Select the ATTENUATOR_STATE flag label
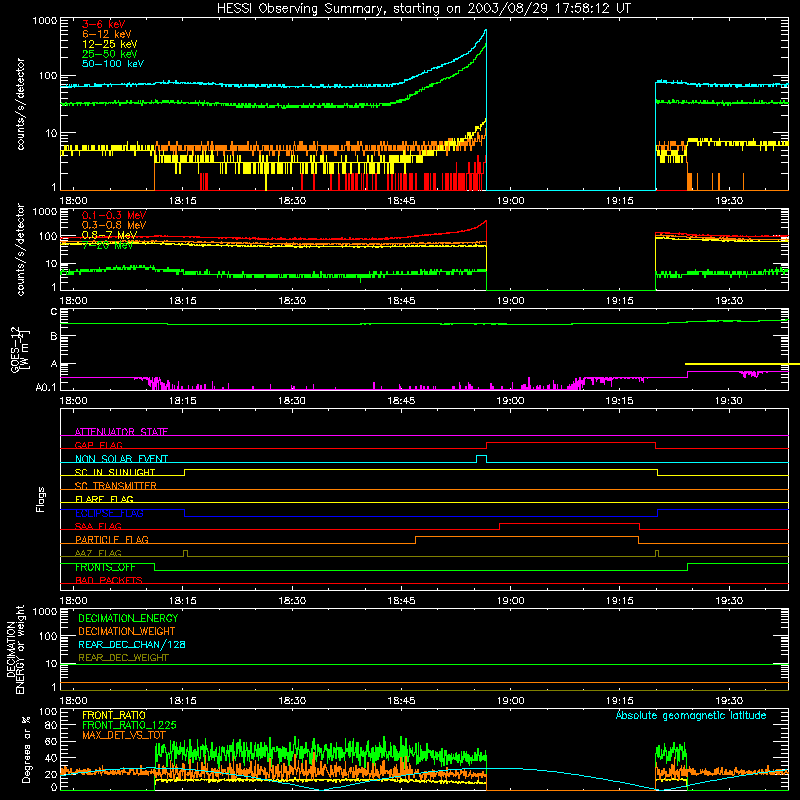The width and height of the screenshot is (800, 800). [x=121, y=432]
